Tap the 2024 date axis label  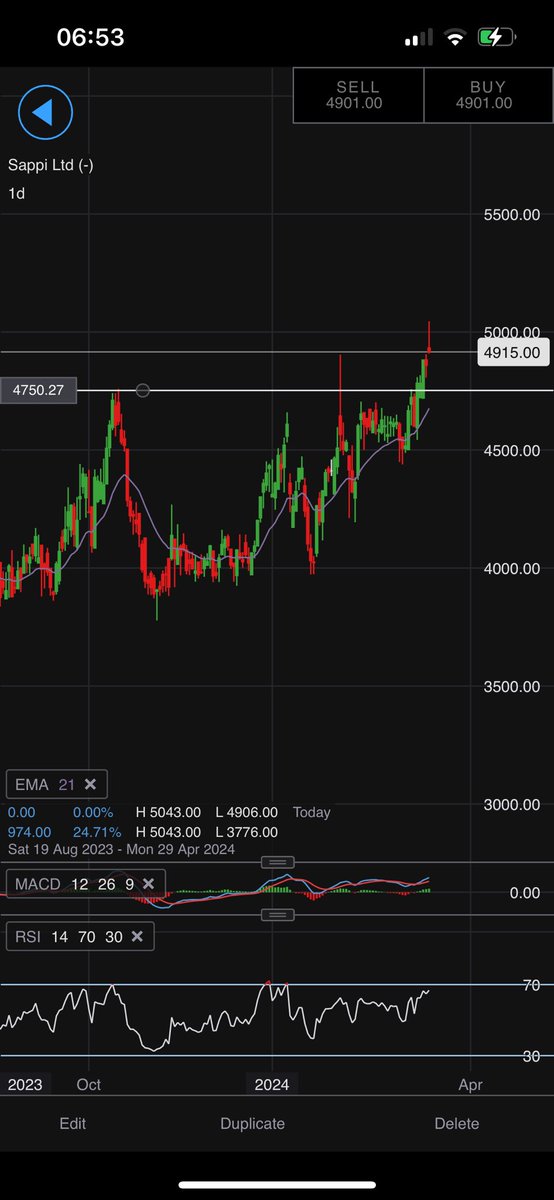pos(271,1084)
